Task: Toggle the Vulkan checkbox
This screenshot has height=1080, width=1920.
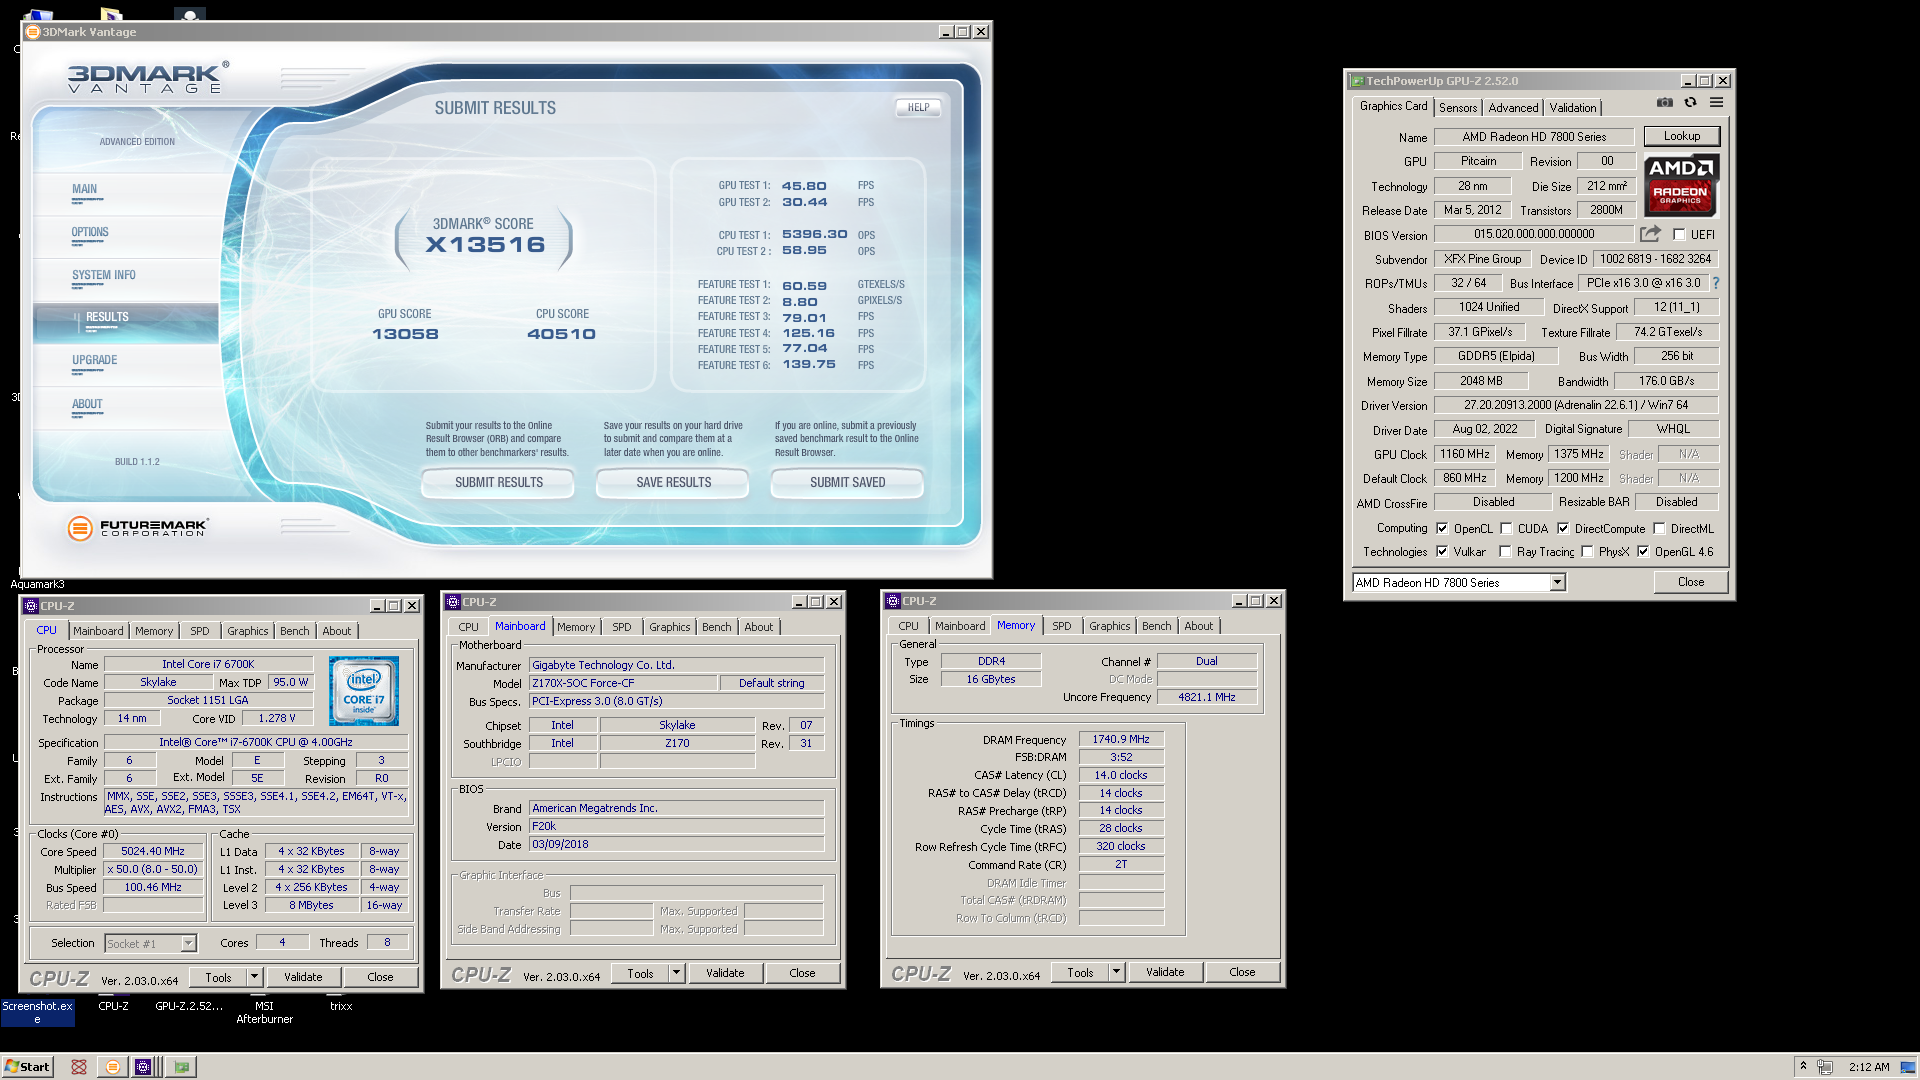Action: pyautogui.click(x=1442, y=552)
